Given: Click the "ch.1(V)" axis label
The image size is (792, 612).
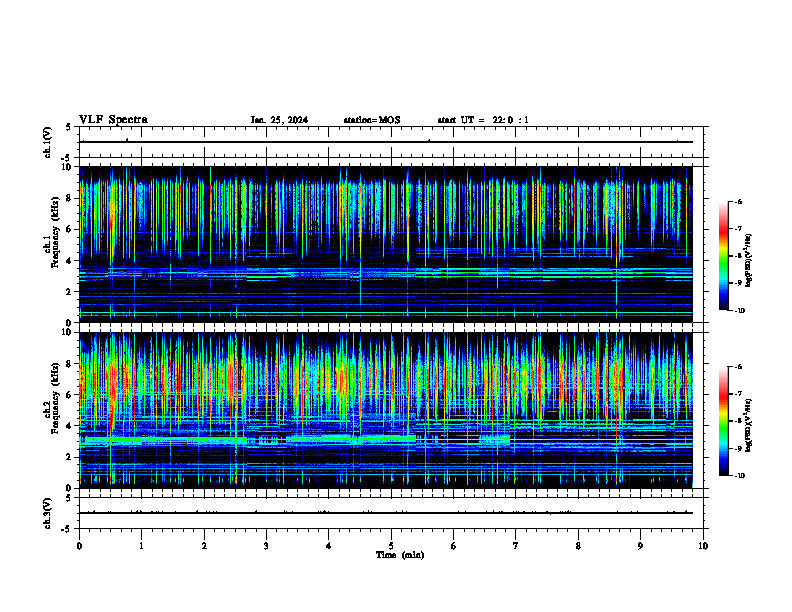Looking at the screenshot, I should point(48,142).
